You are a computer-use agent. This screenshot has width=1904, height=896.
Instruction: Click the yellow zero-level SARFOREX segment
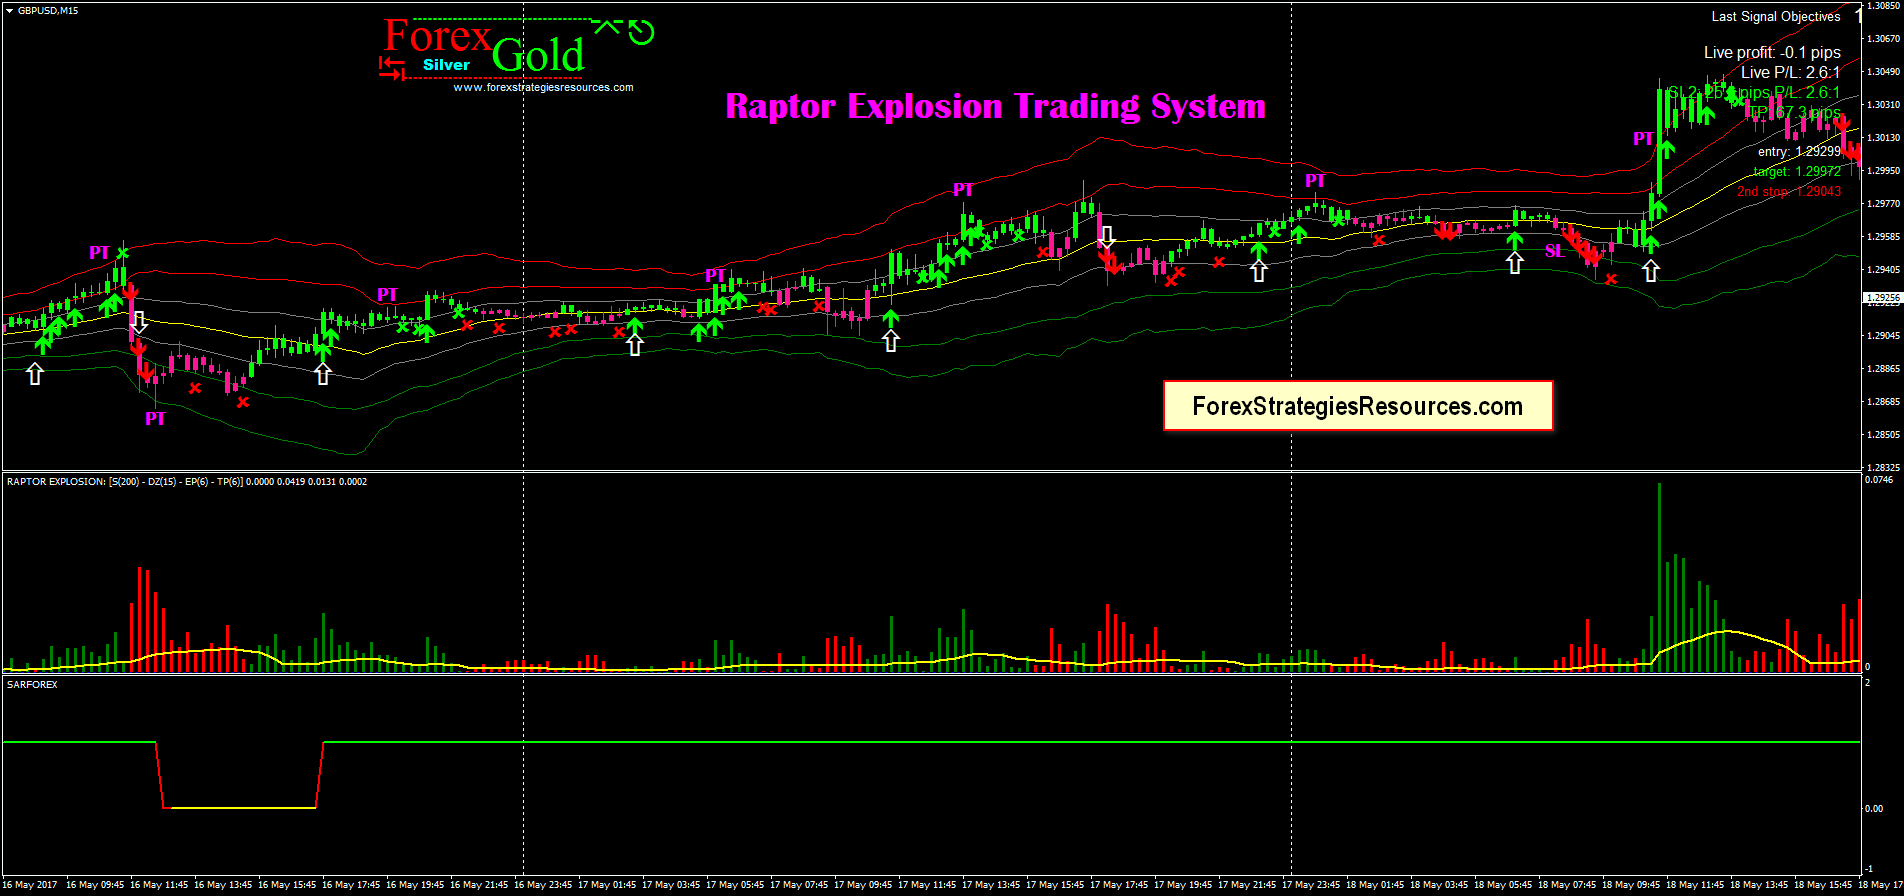(x=241, y=807)
